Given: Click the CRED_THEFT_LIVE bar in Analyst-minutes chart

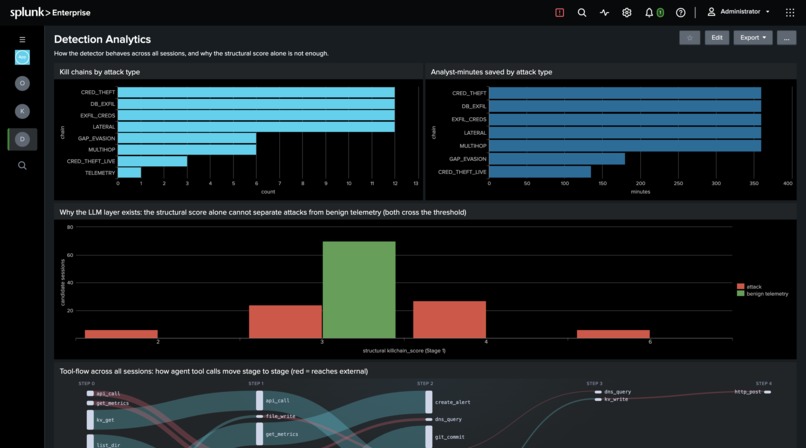Looking at the screenshot, I should pyautogui.click(x=540, y=172).
